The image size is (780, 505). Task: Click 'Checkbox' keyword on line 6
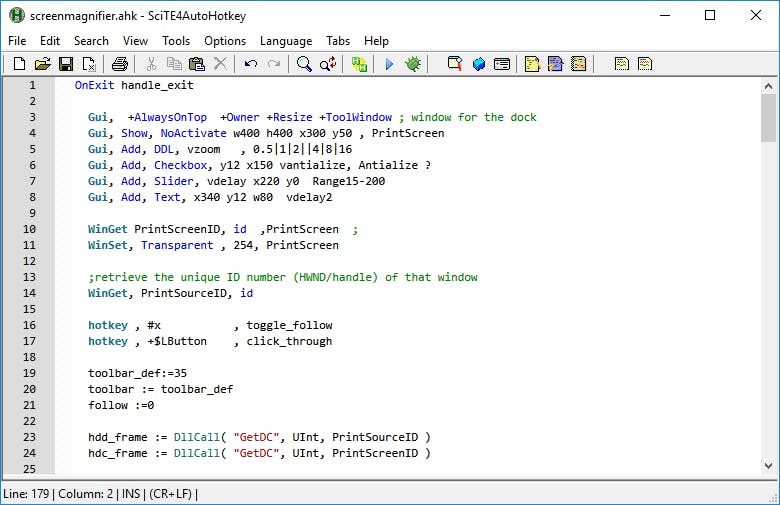point(180,165)
